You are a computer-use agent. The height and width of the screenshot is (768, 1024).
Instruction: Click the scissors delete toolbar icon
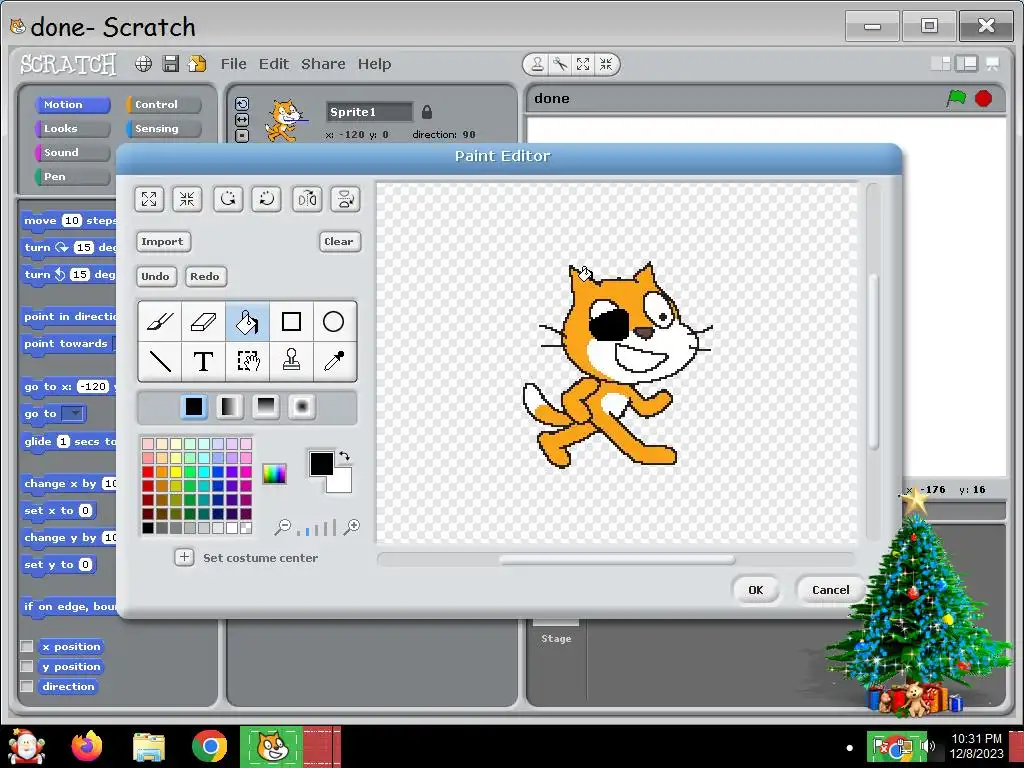click(x=560, y=64)
